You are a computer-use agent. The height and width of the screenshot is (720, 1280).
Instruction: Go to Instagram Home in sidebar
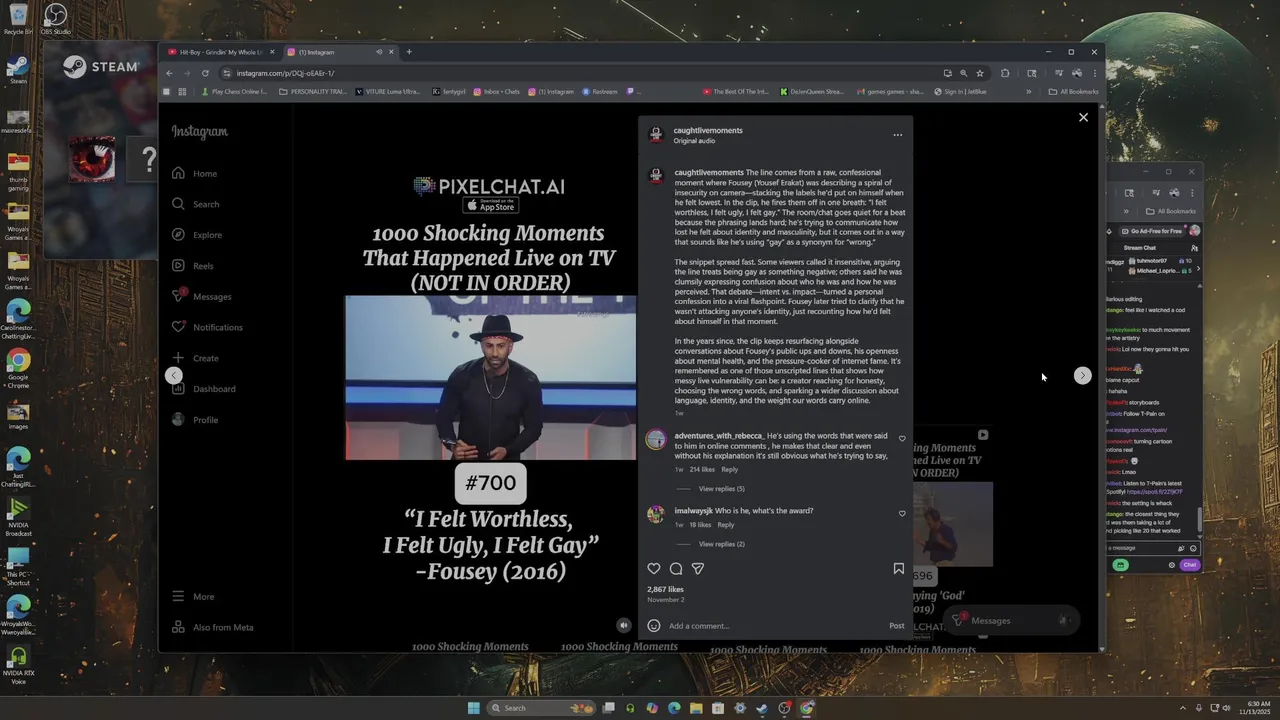coord(195,173)
